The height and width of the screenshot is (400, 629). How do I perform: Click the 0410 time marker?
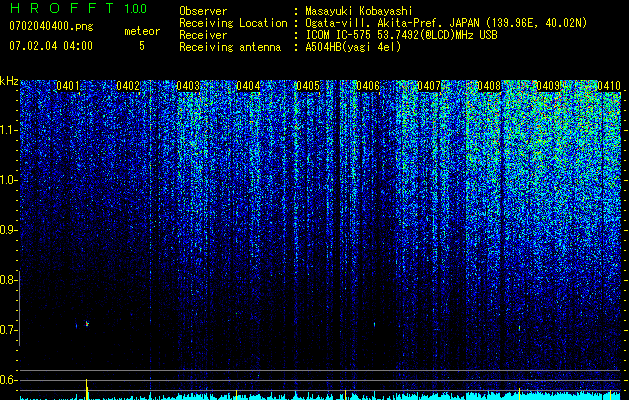(x=609, y=86)
